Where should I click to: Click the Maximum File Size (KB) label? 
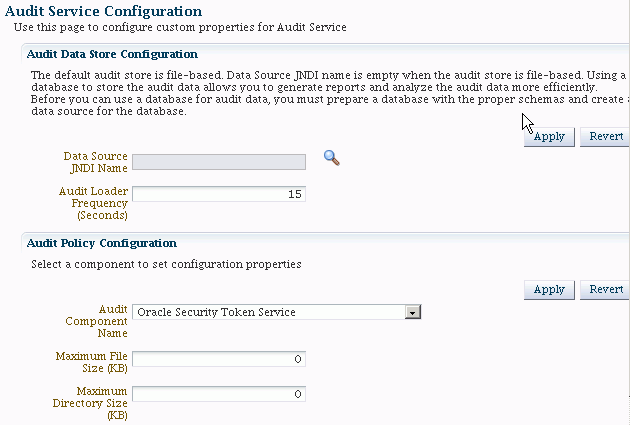pos(92,362)
